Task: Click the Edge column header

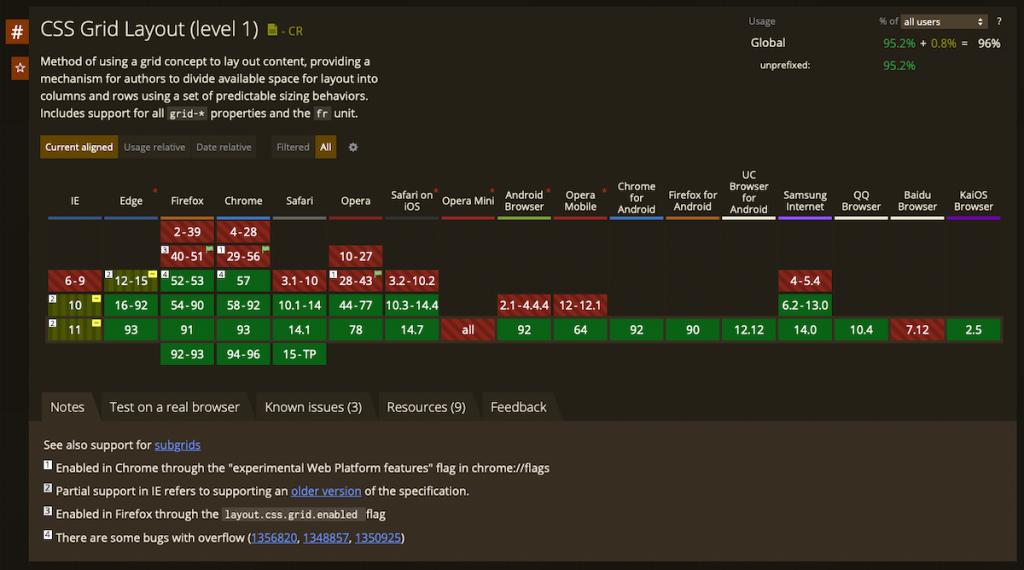Action: coord(131,201)
